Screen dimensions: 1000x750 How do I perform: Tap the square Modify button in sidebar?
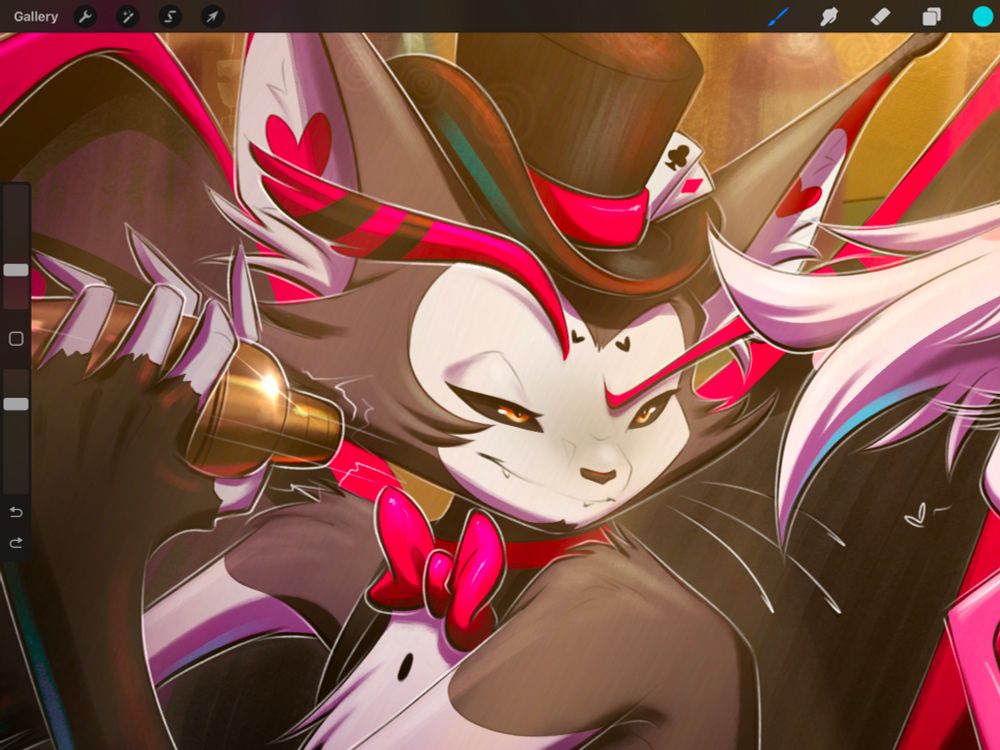click(17, 339)
